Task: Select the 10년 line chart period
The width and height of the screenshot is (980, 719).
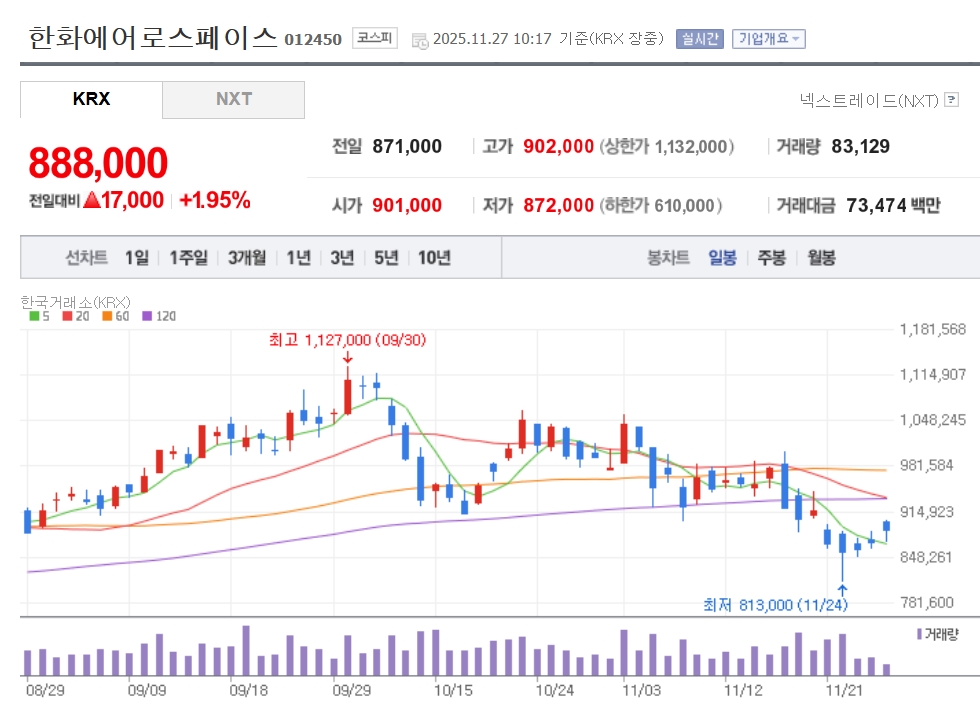Action: tap(434, 258)
